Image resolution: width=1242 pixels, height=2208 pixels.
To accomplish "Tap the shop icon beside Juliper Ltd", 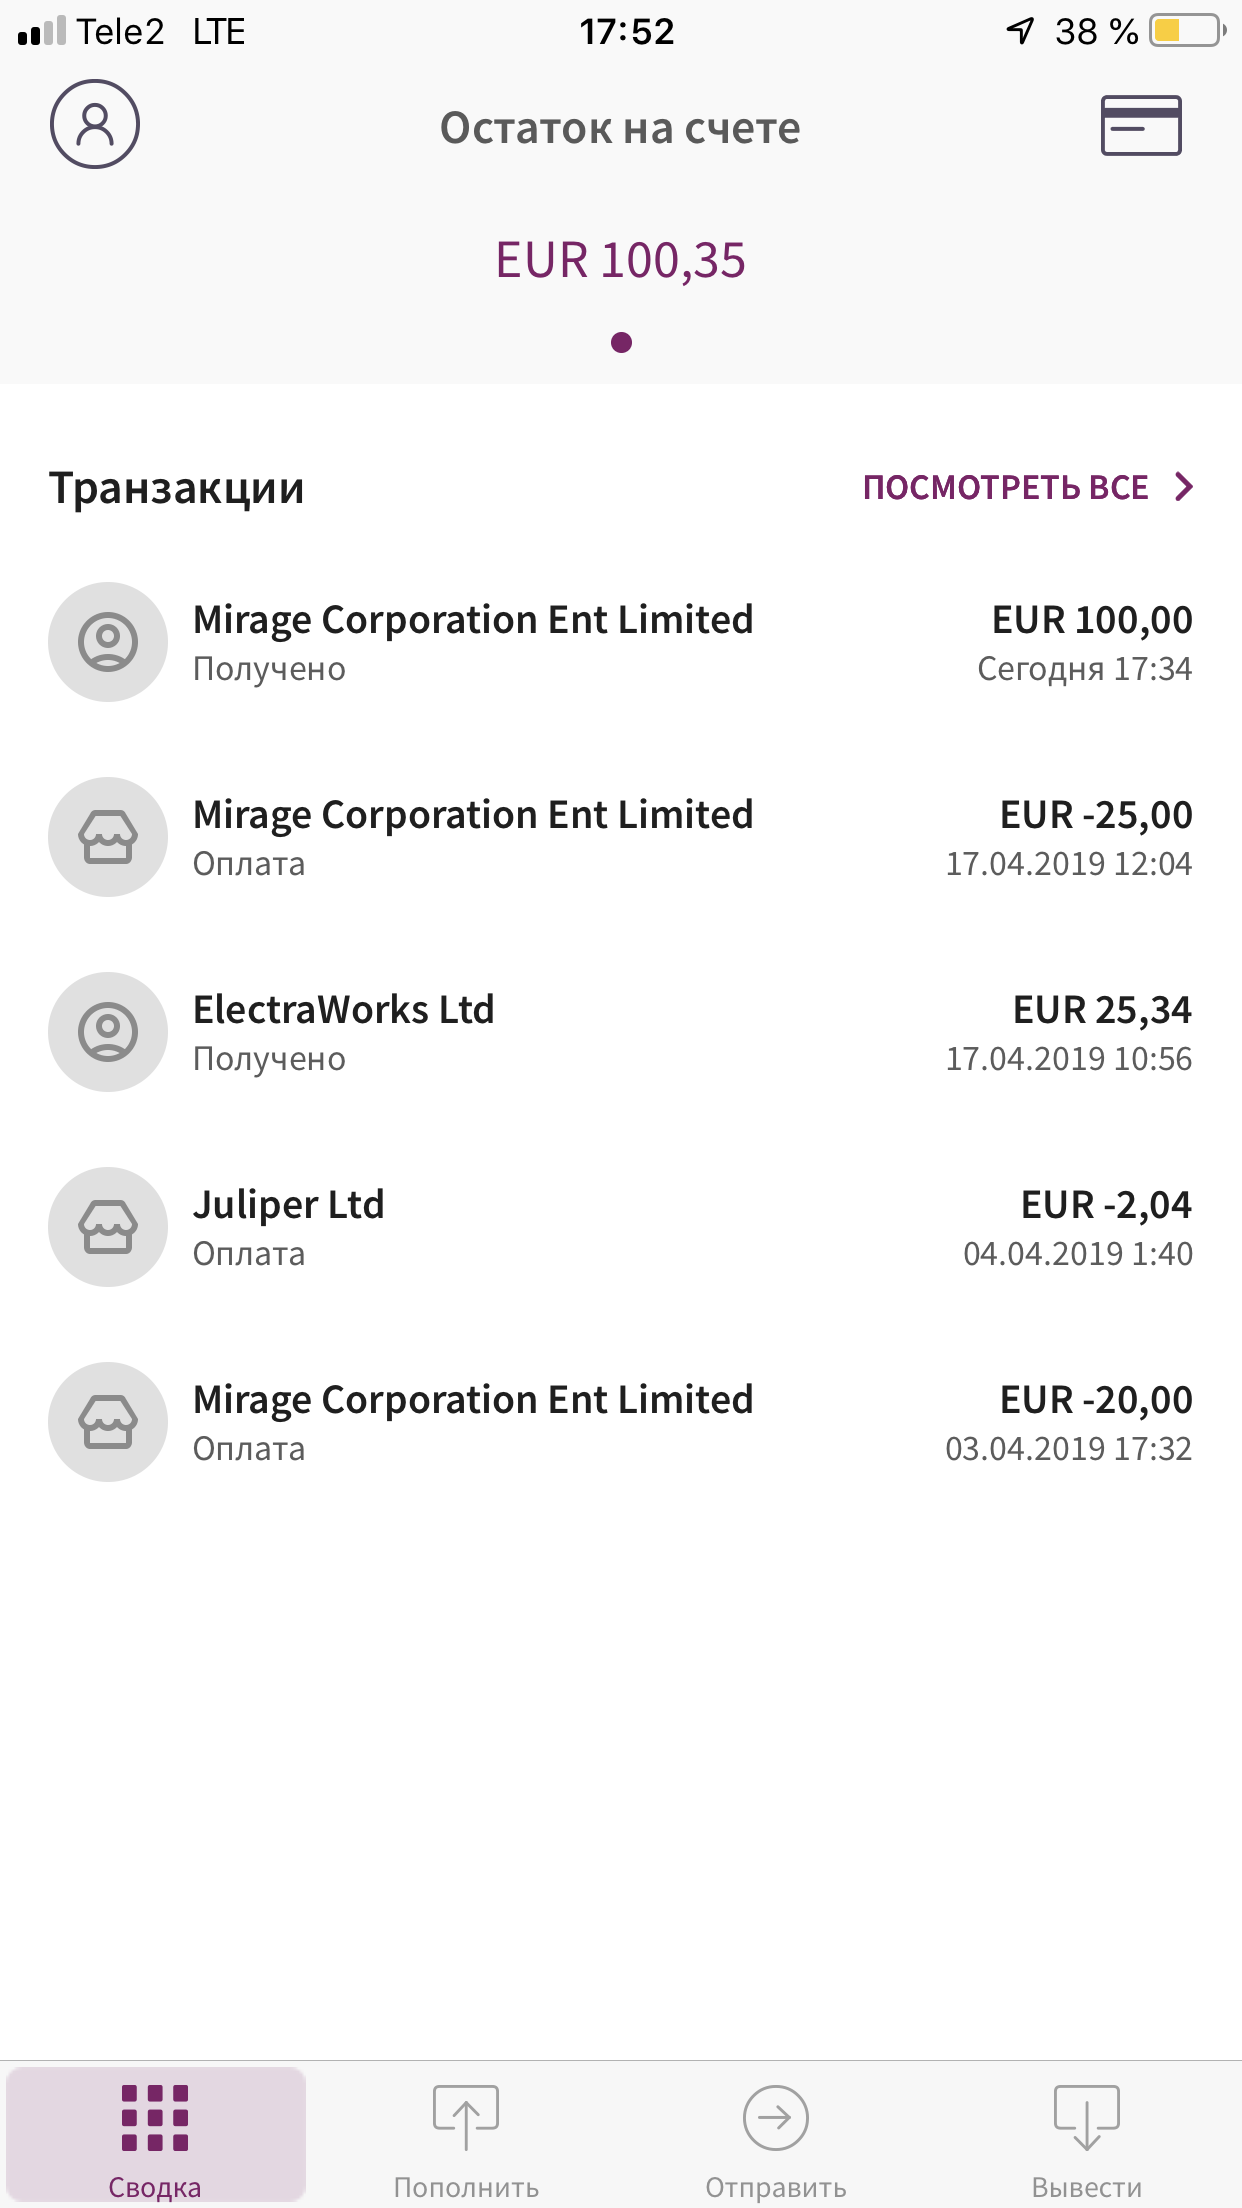I will (108, 1227).
